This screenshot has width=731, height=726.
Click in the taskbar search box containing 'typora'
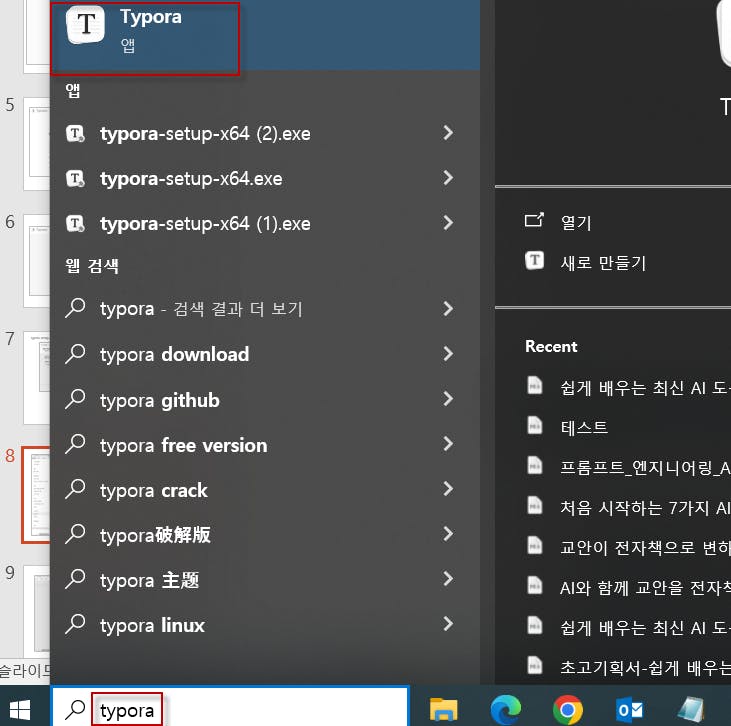click(x=230, y=707)
